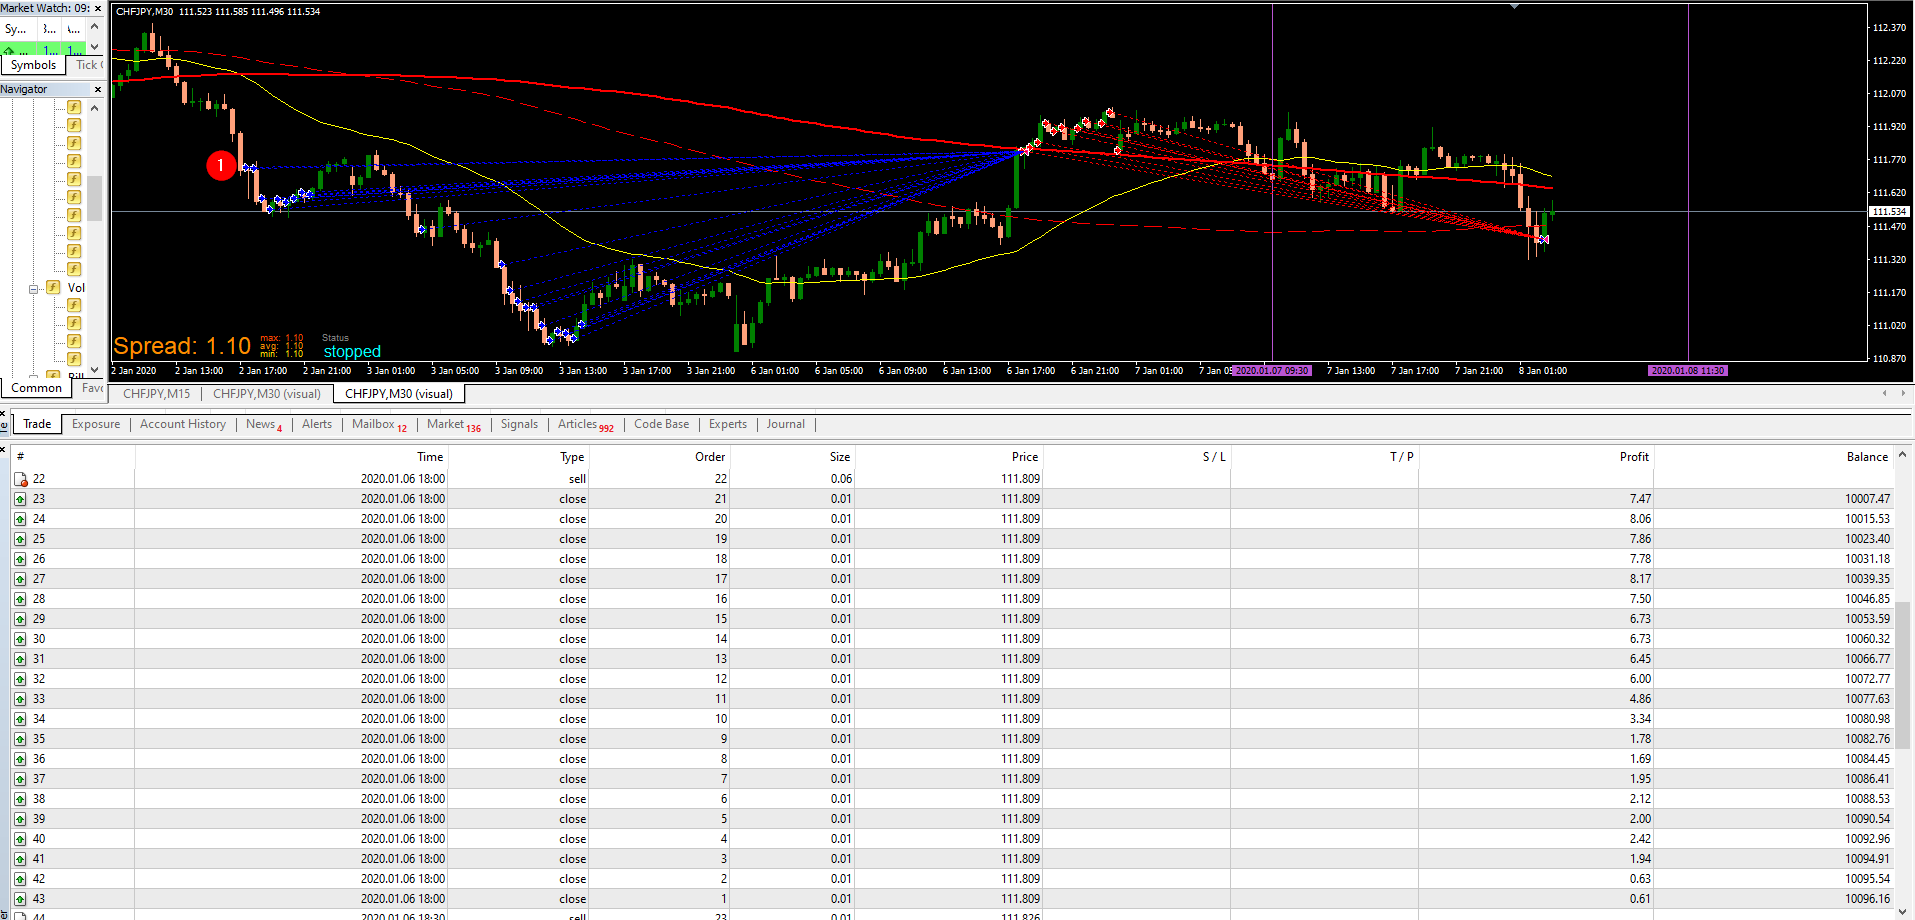Open the Account History tab

(183, 424)
